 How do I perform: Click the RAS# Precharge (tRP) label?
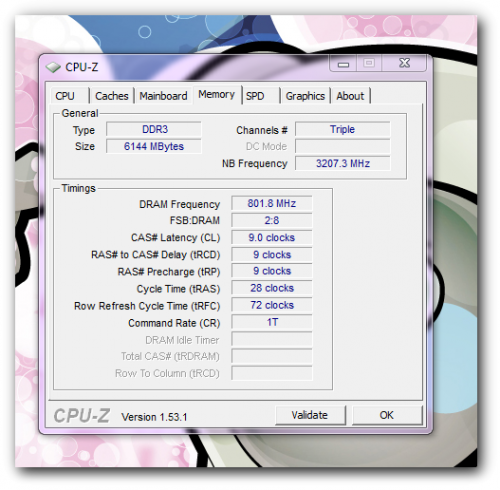[x=169, y=272]
